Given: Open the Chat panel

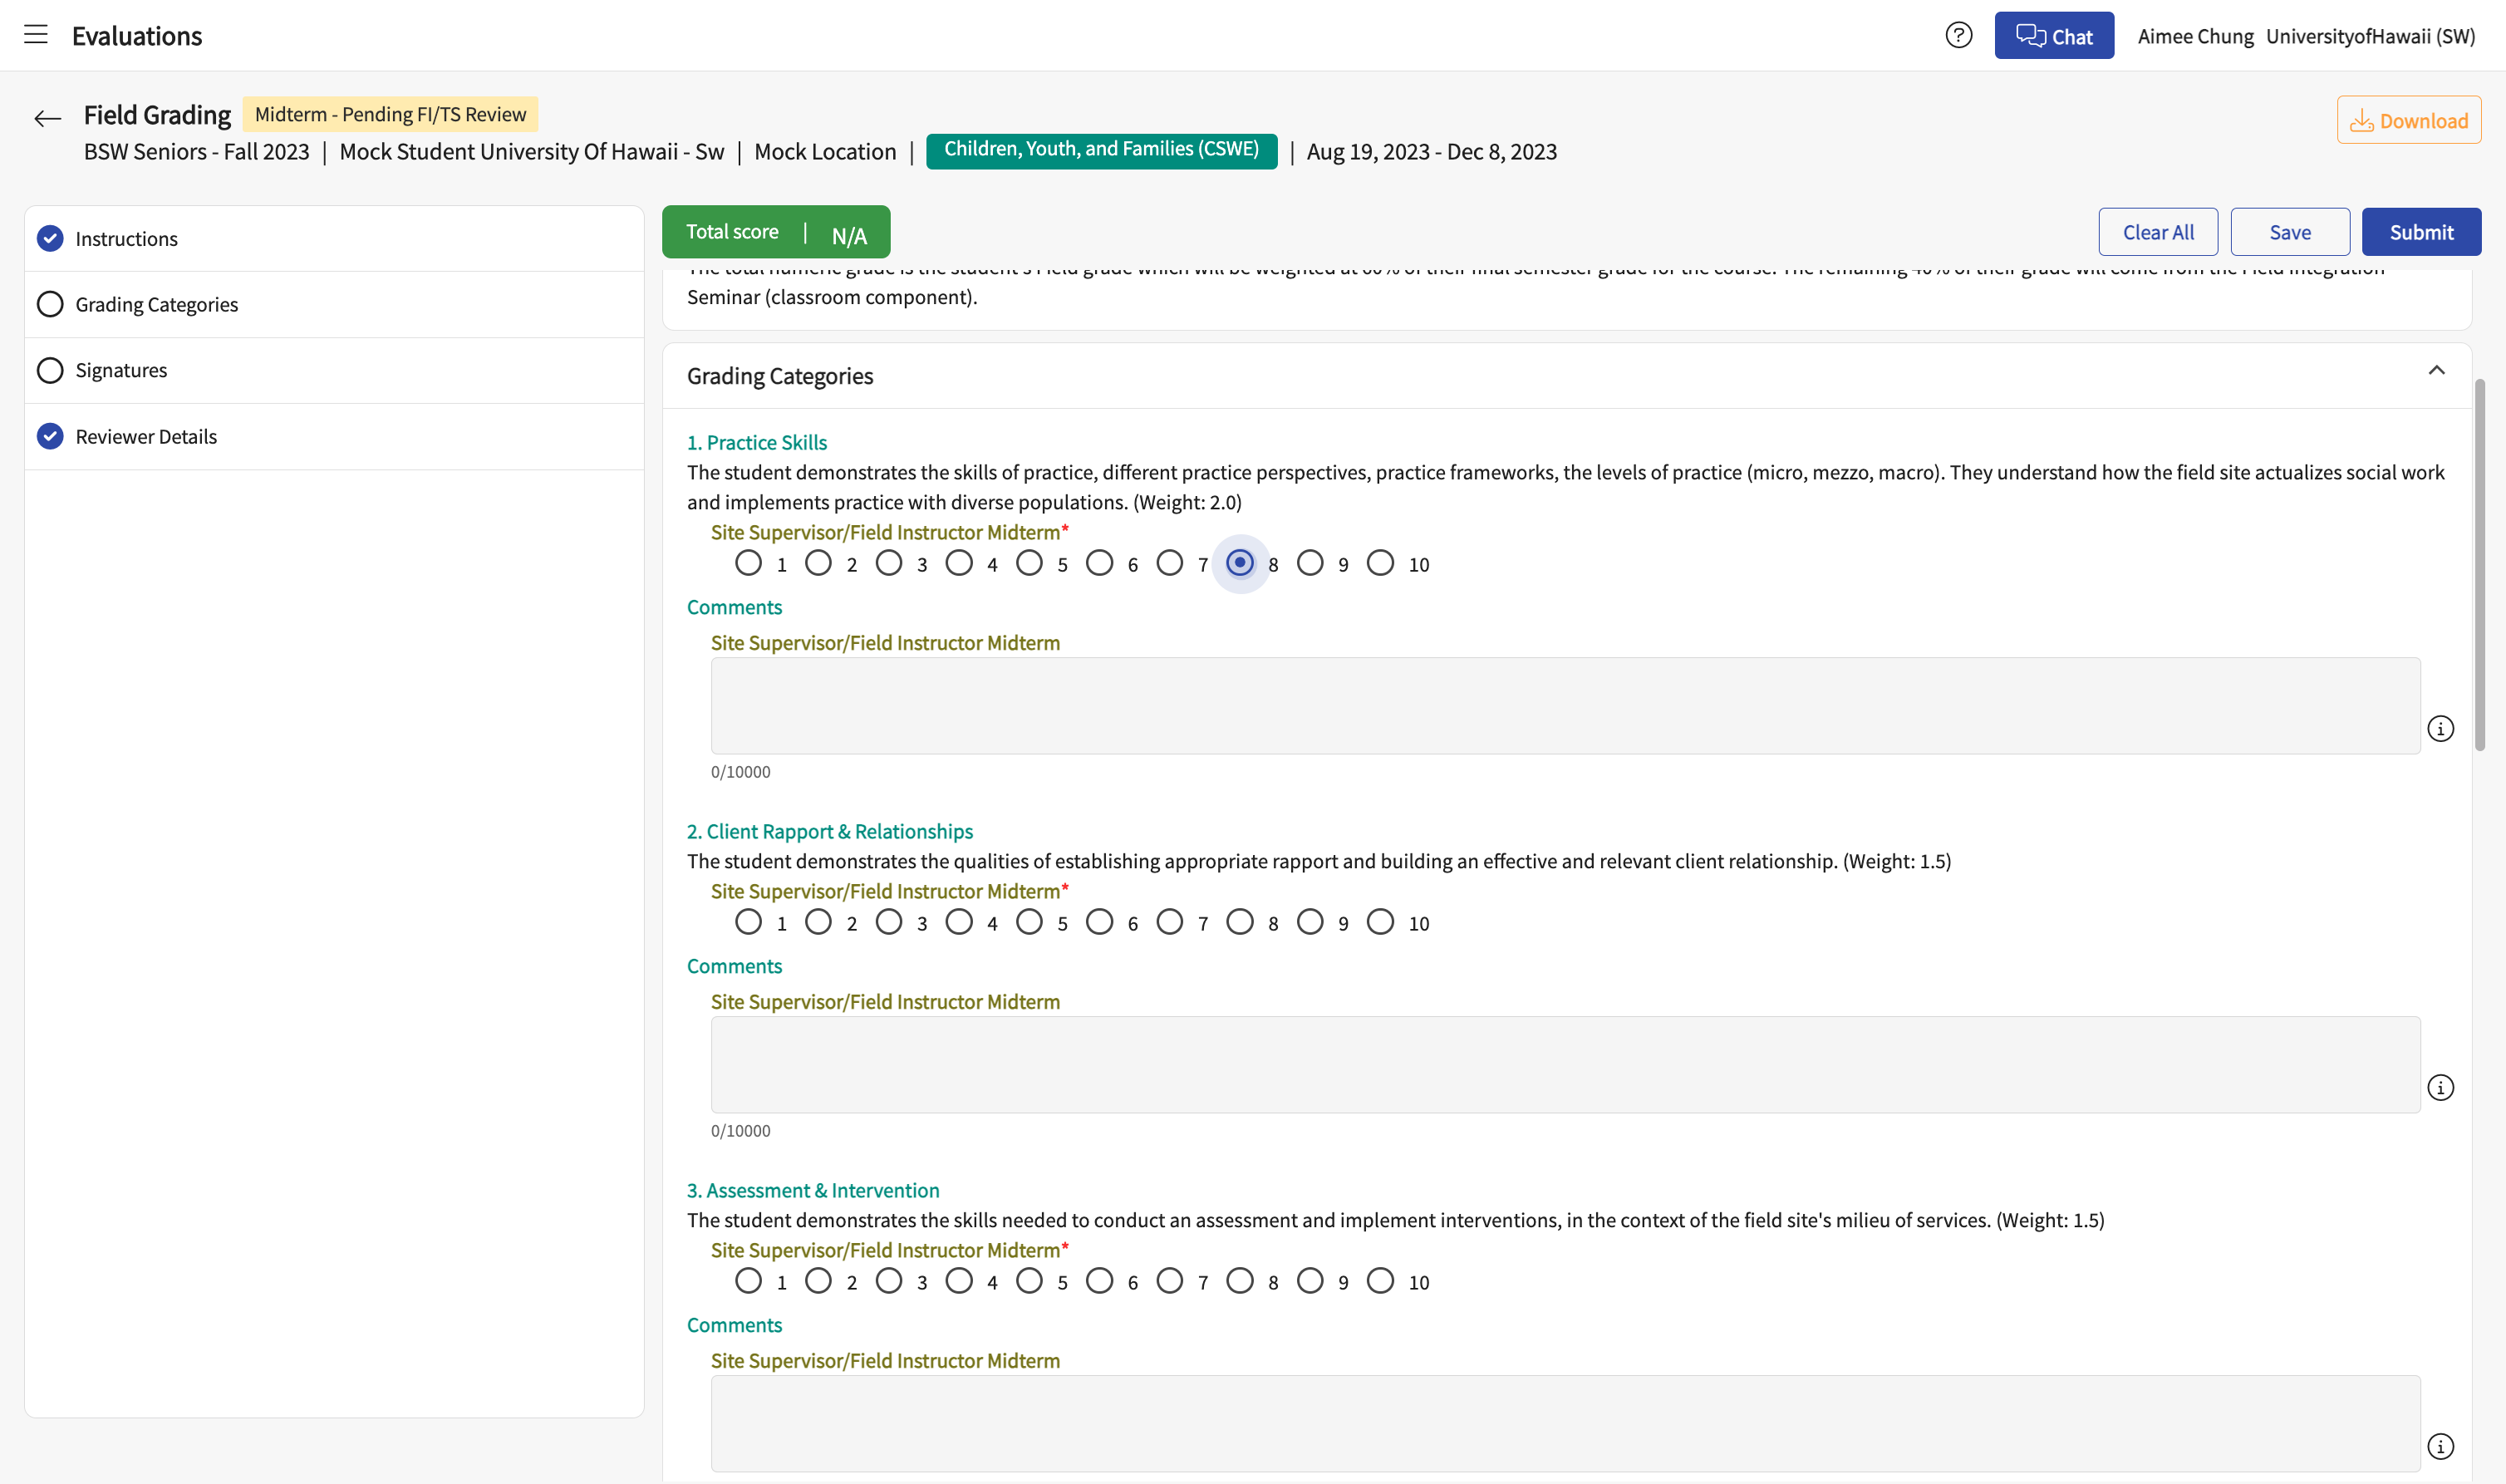Looking at the screenshot, I should tap(2053, 36).
